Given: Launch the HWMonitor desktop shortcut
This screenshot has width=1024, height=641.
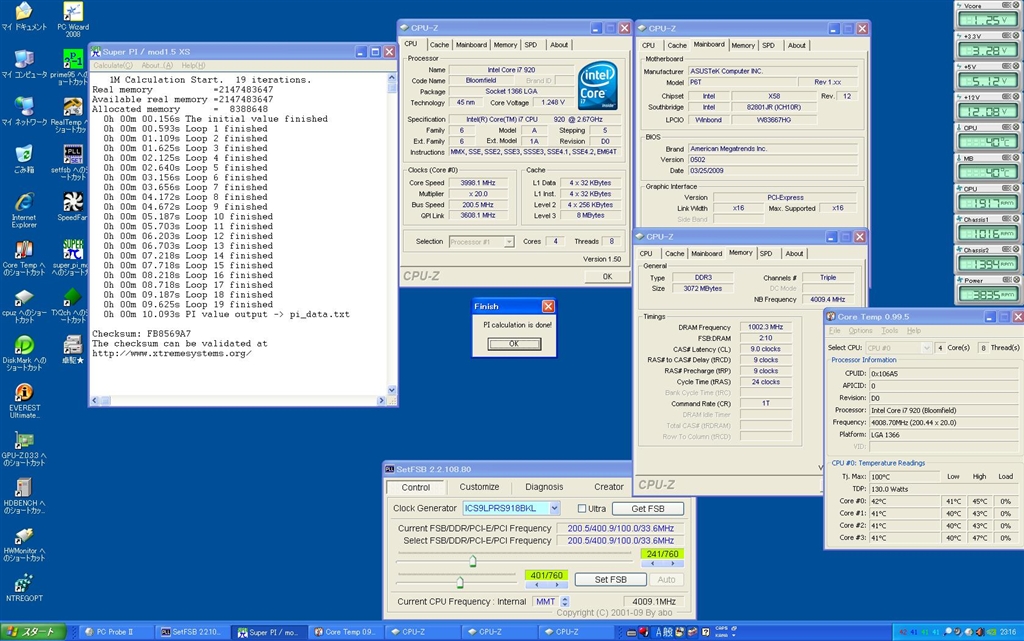Looking at the screenshot, I should [x=23, y=535].
